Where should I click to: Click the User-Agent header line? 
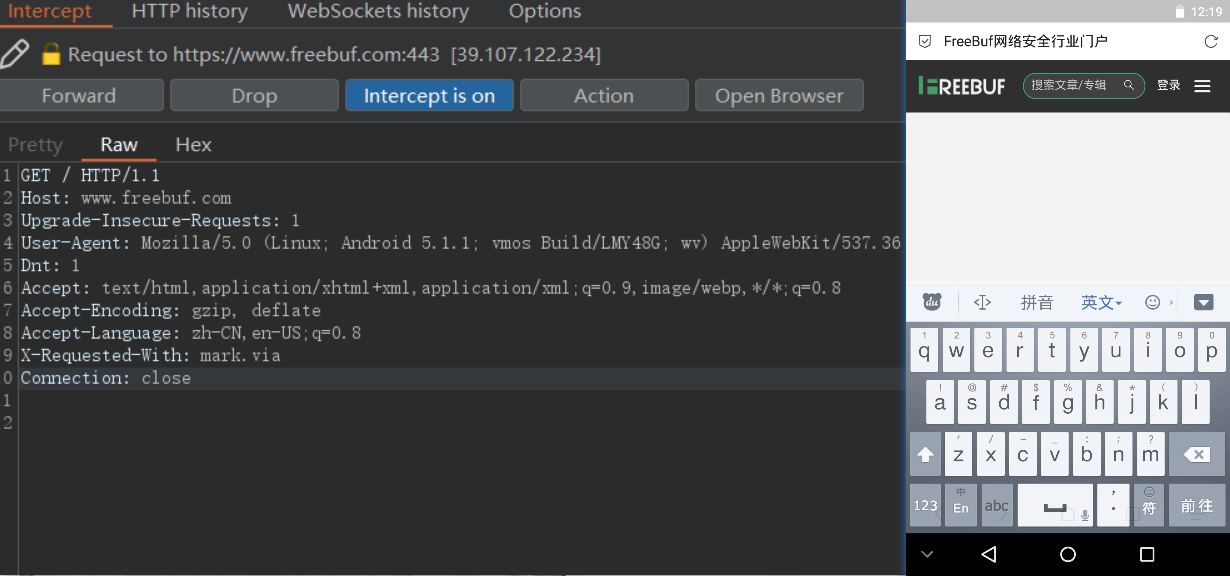click(461, 243)
